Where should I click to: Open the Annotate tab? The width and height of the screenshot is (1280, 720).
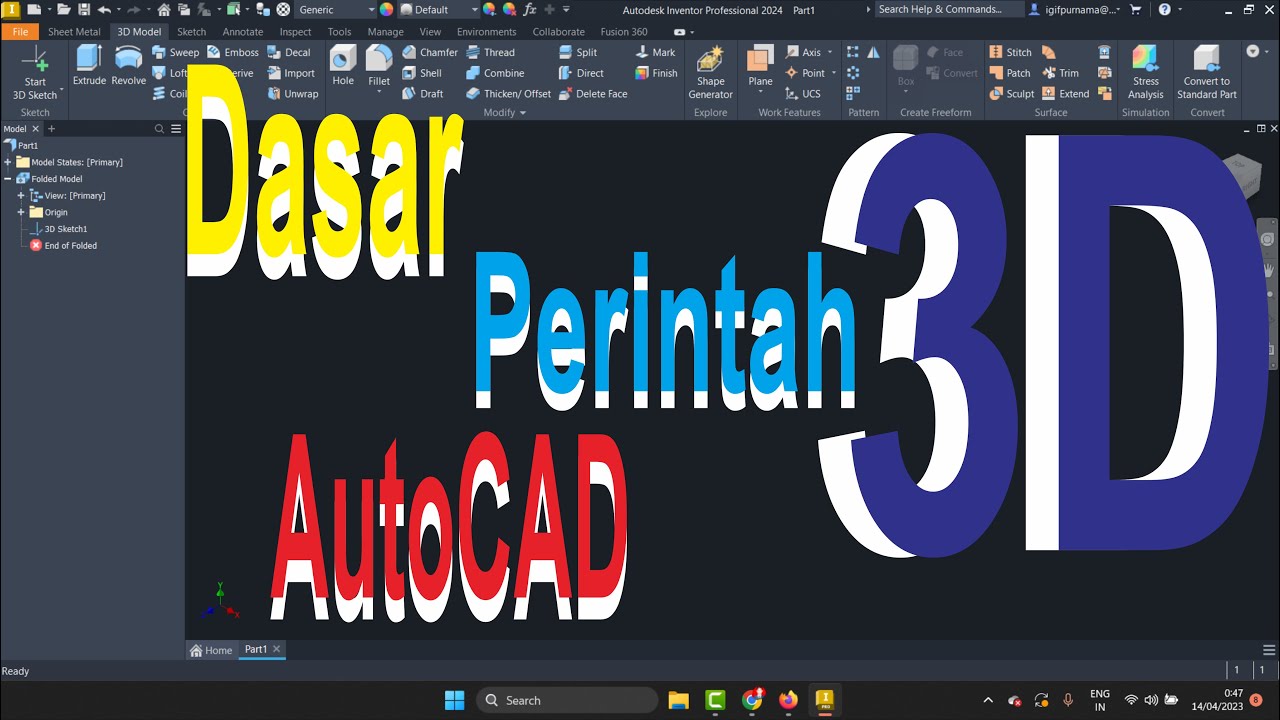pyautogui.click(x=243, y=32)
